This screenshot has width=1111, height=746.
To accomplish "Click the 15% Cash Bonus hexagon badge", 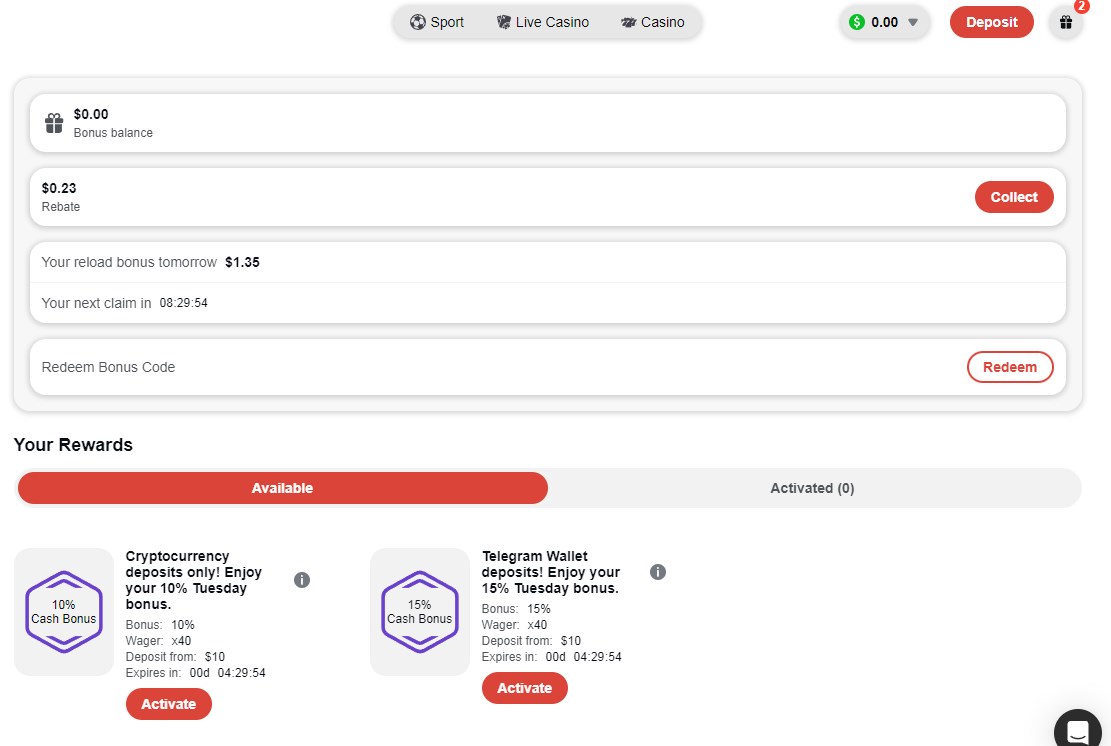I will click(420, 611).
